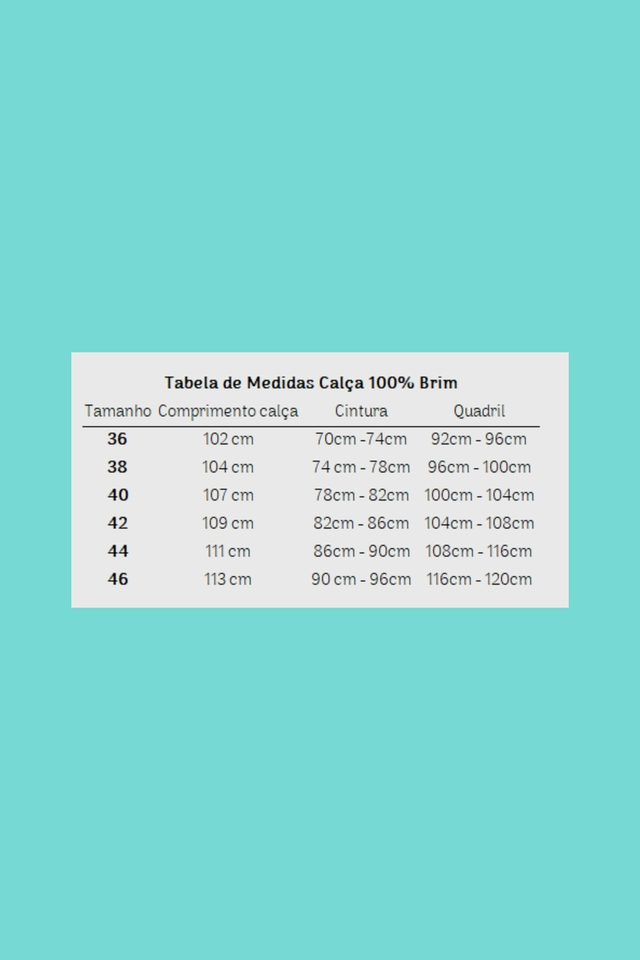Click the Cintura column header
The height and width of the screenshot is (960, 640).
[361, 411]
